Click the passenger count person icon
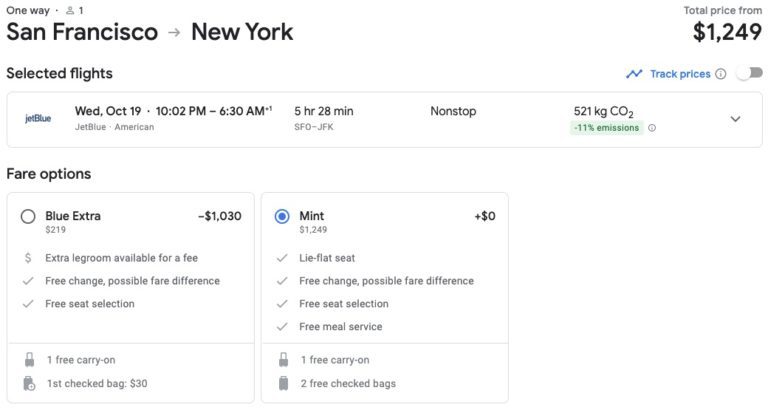 click(70, 10)
